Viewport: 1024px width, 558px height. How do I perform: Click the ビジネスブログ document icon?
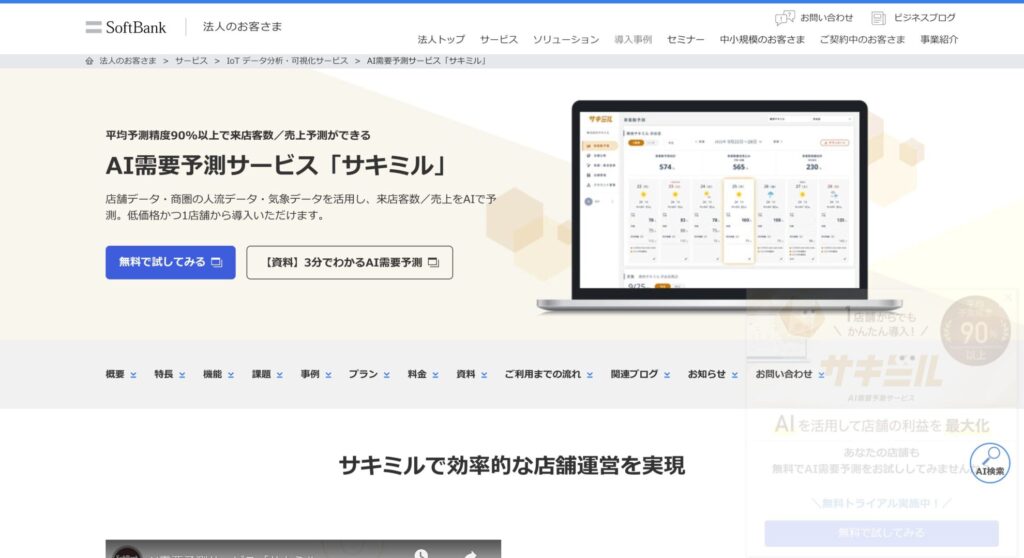878,18
